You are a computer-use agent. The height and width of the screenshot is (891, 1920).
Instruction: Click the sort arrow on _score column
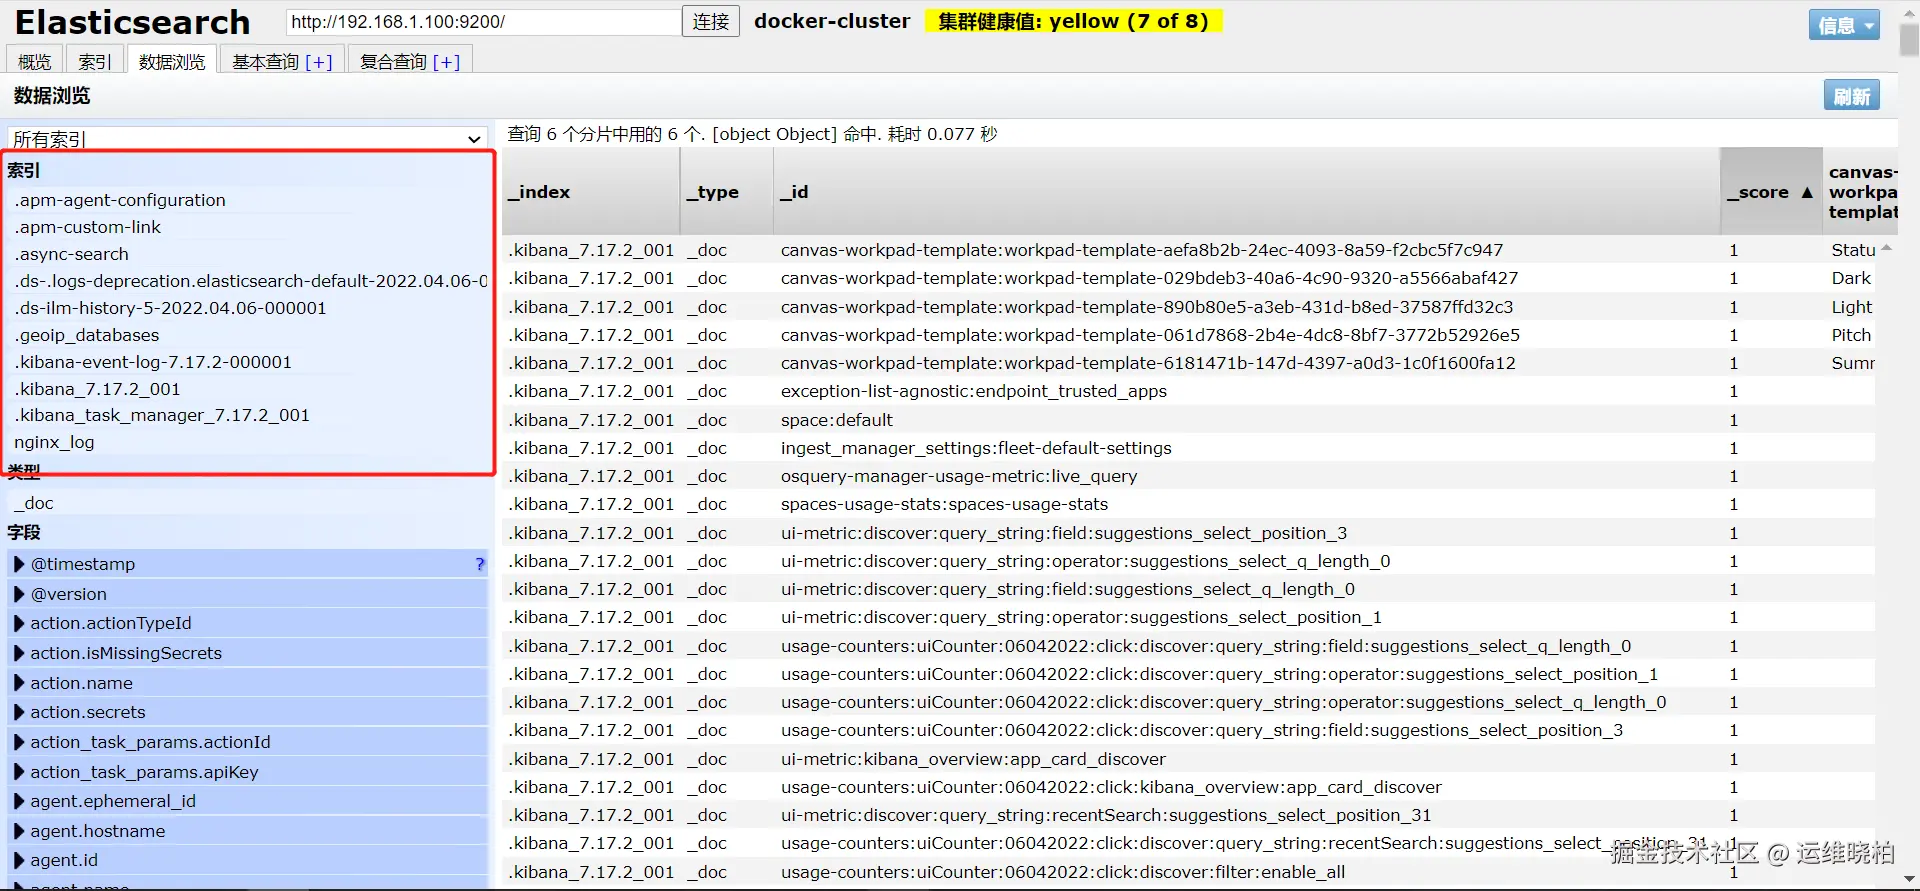click(x=1807, y=192)
